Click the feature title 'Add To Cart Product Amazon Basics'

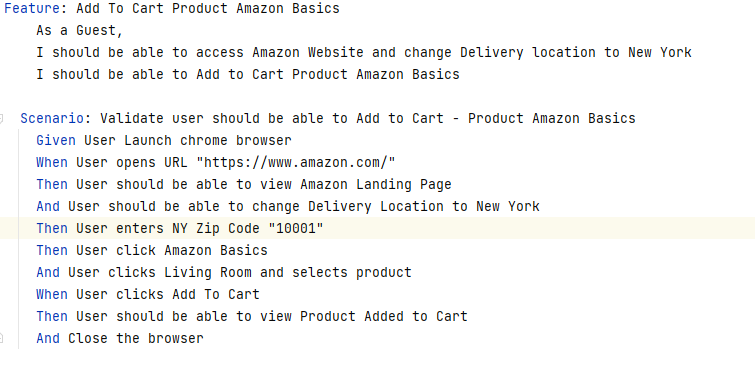pyautogui.click(x=208, y=9)
